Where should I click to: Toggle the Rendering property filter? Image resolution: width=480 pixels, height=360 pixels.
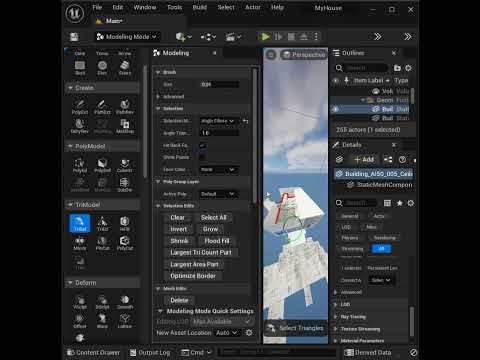coord(384,238)
